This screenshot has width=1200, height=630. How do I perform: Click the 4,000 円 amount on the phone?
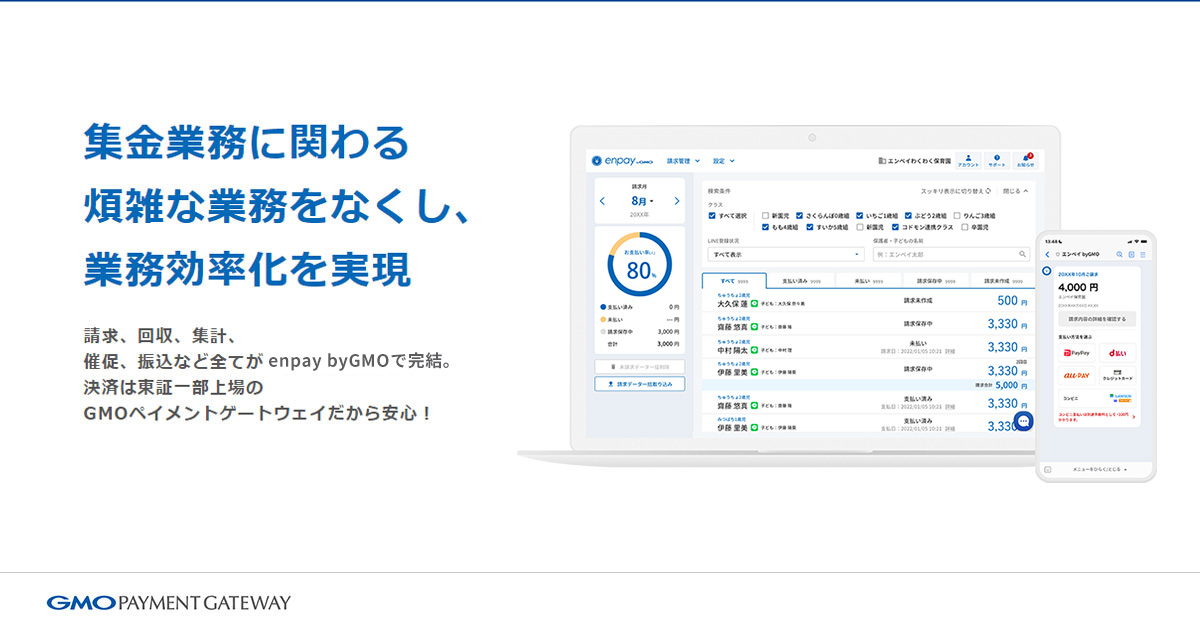[x=1077, y=287]
